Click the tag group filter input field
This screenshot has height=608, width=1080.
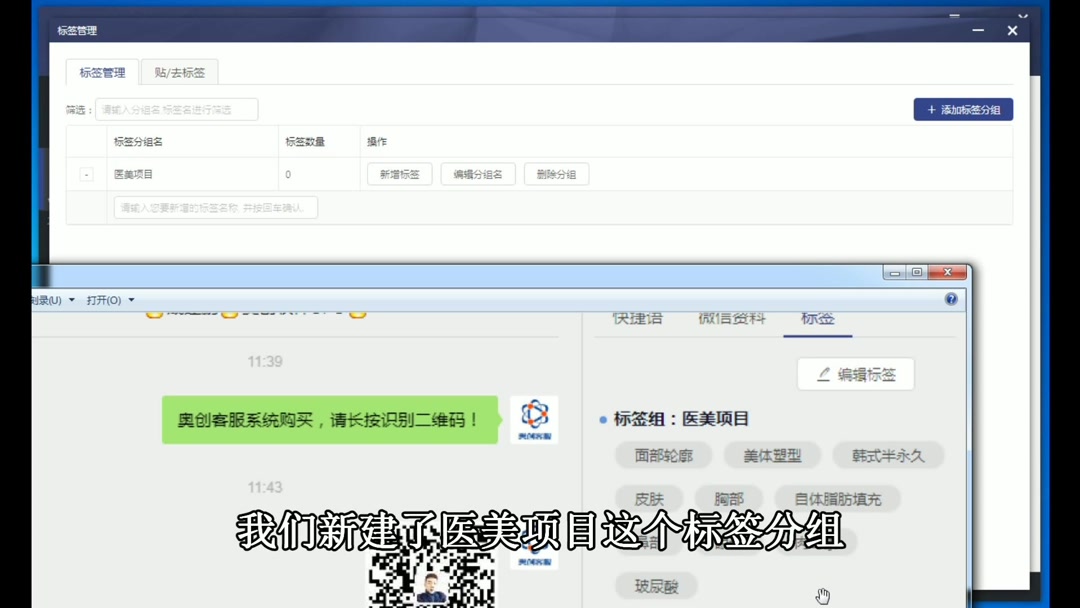tap(176, 109)
